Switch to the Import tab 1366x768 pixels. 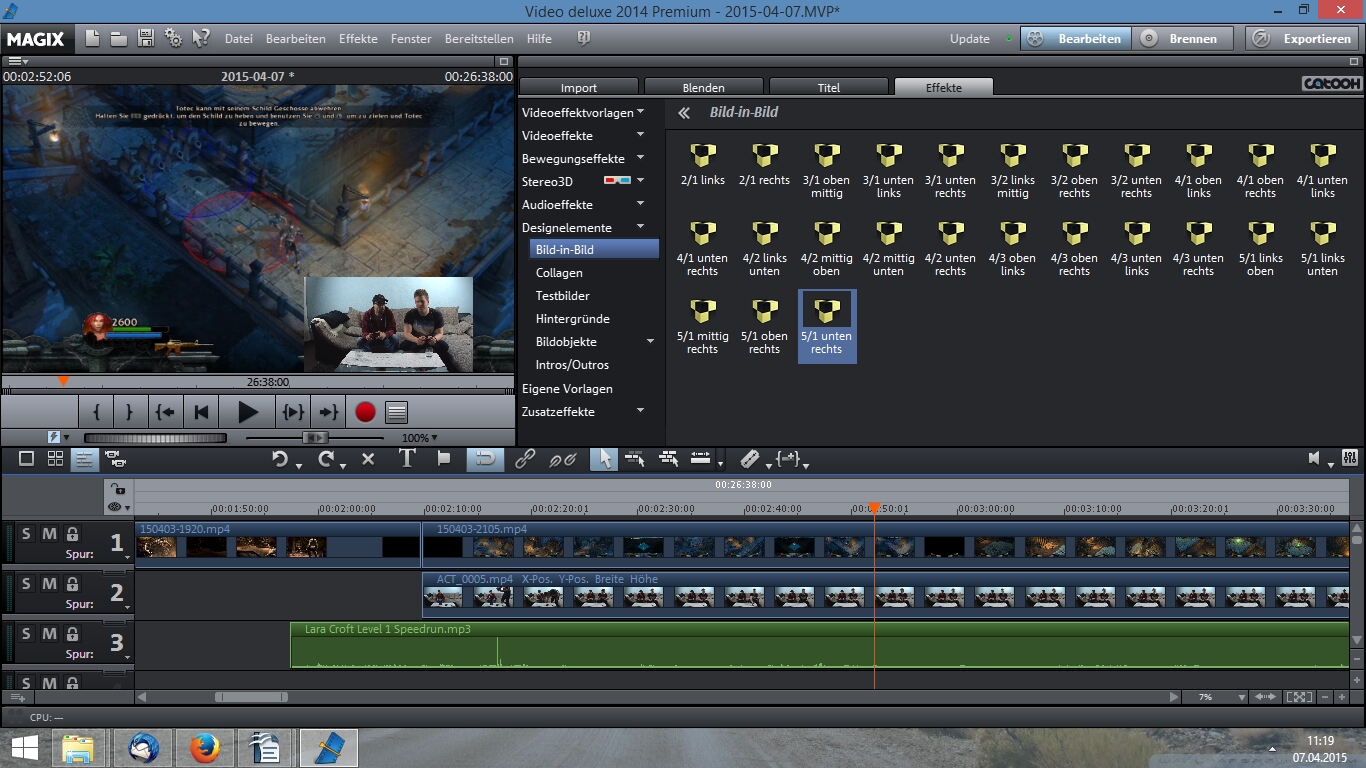579,87
